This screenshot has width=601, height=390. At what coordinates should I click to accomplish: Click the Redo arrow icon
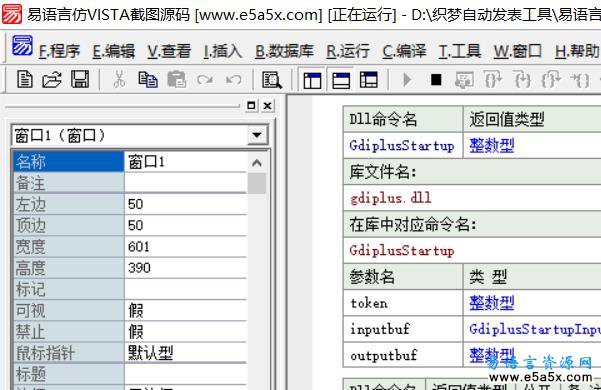205,80
